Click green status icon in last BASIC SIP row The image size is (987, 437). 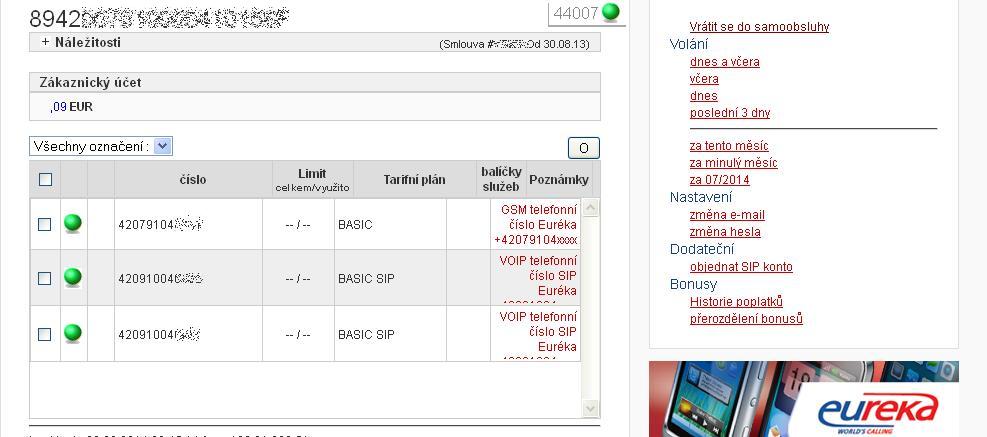[72, 333]
